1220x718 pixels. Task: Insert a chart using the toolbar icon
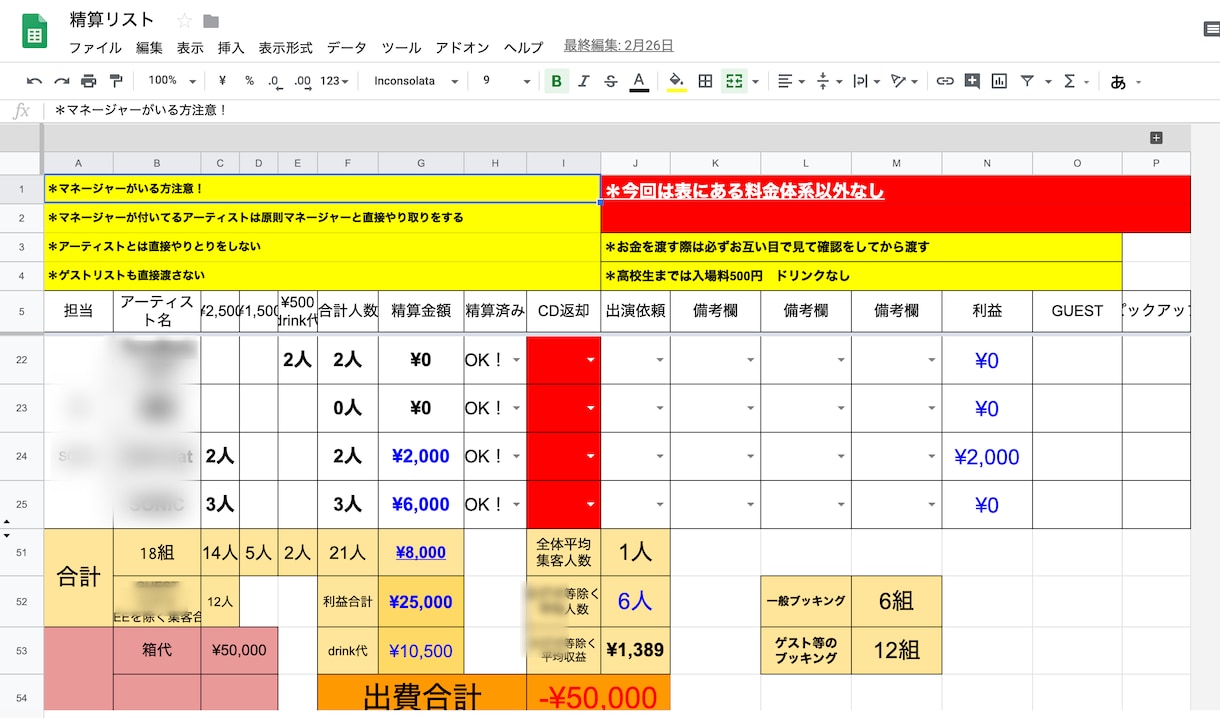coord(999,81)
